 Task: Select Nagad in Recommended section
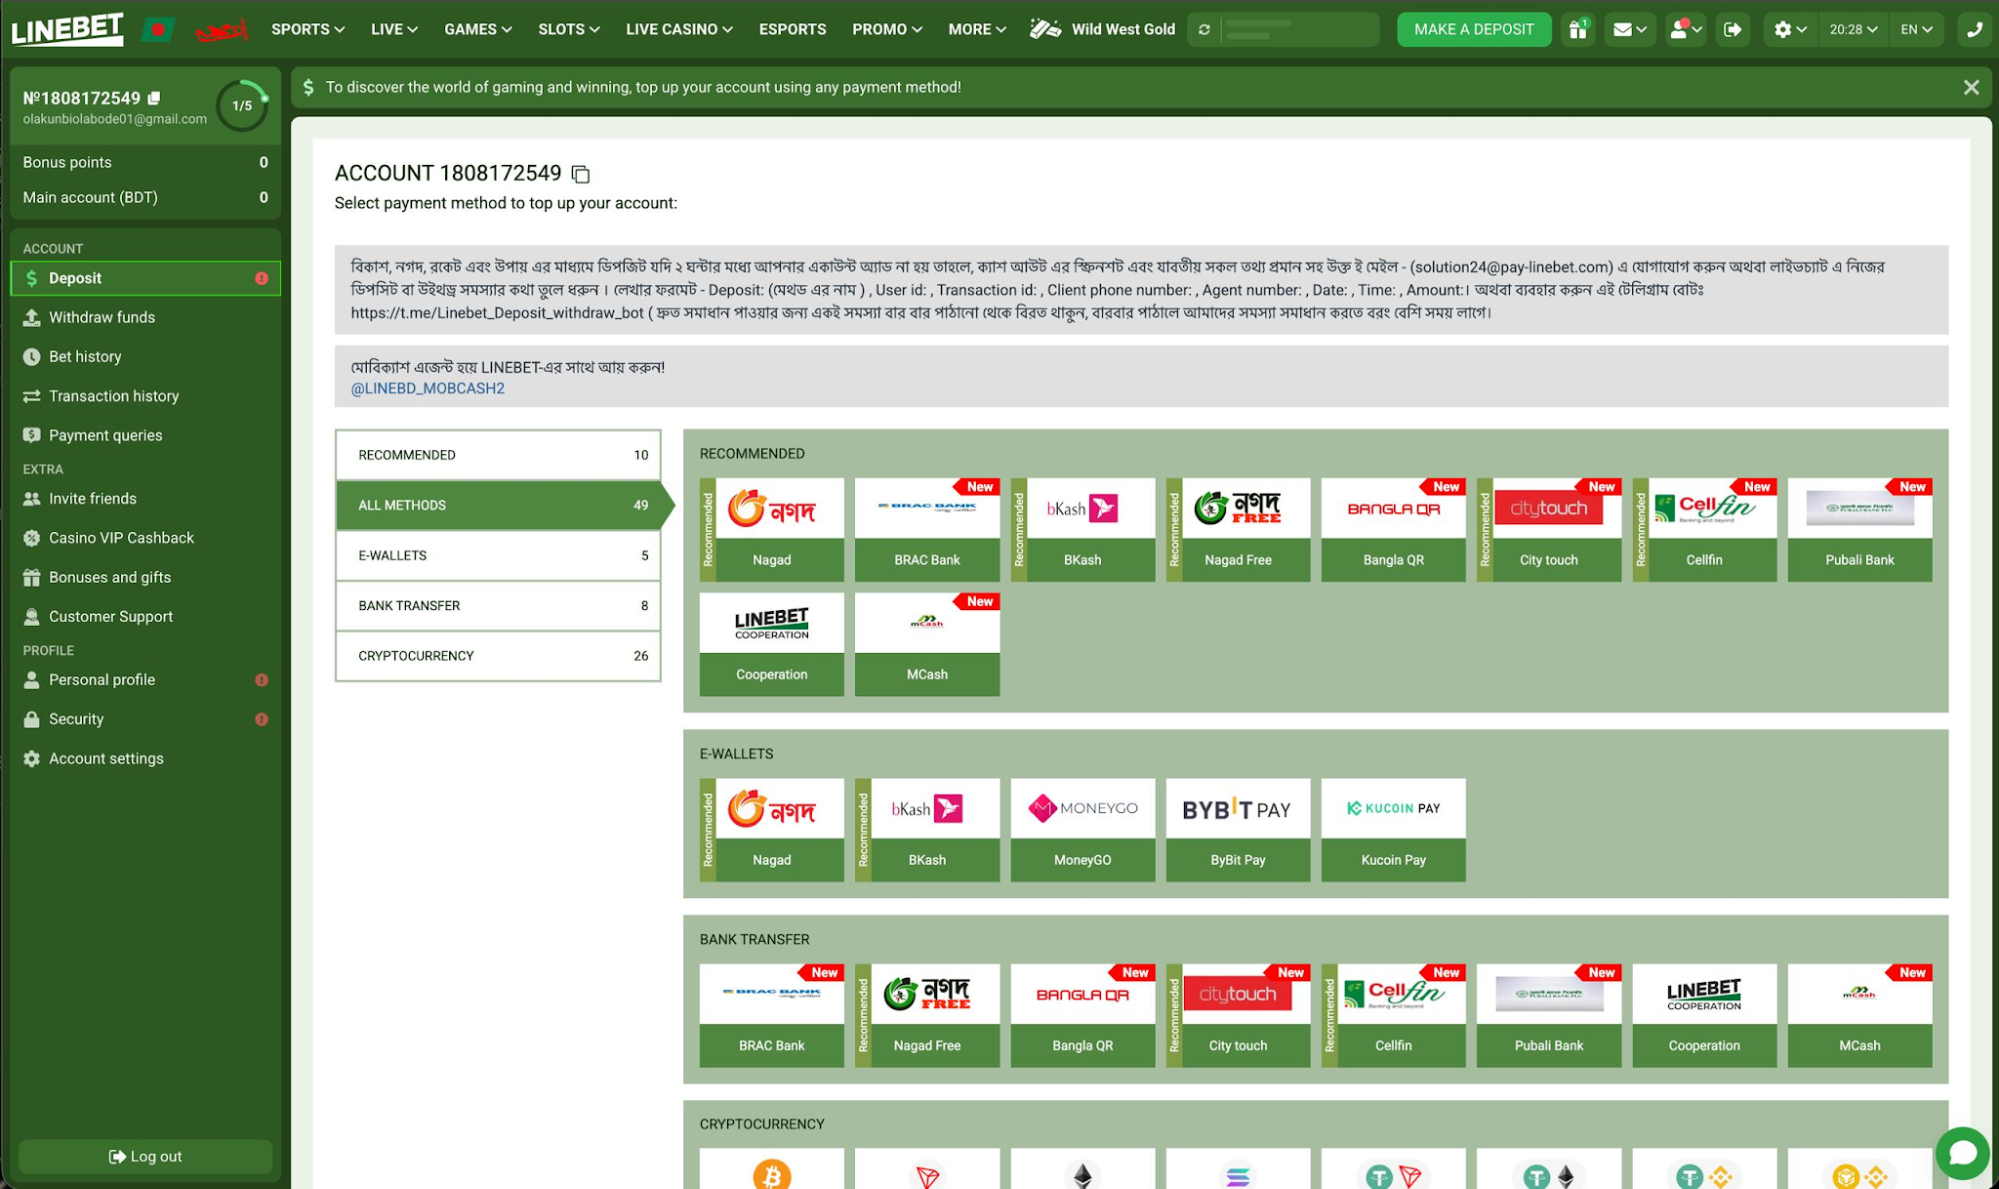tap(771, 530)
